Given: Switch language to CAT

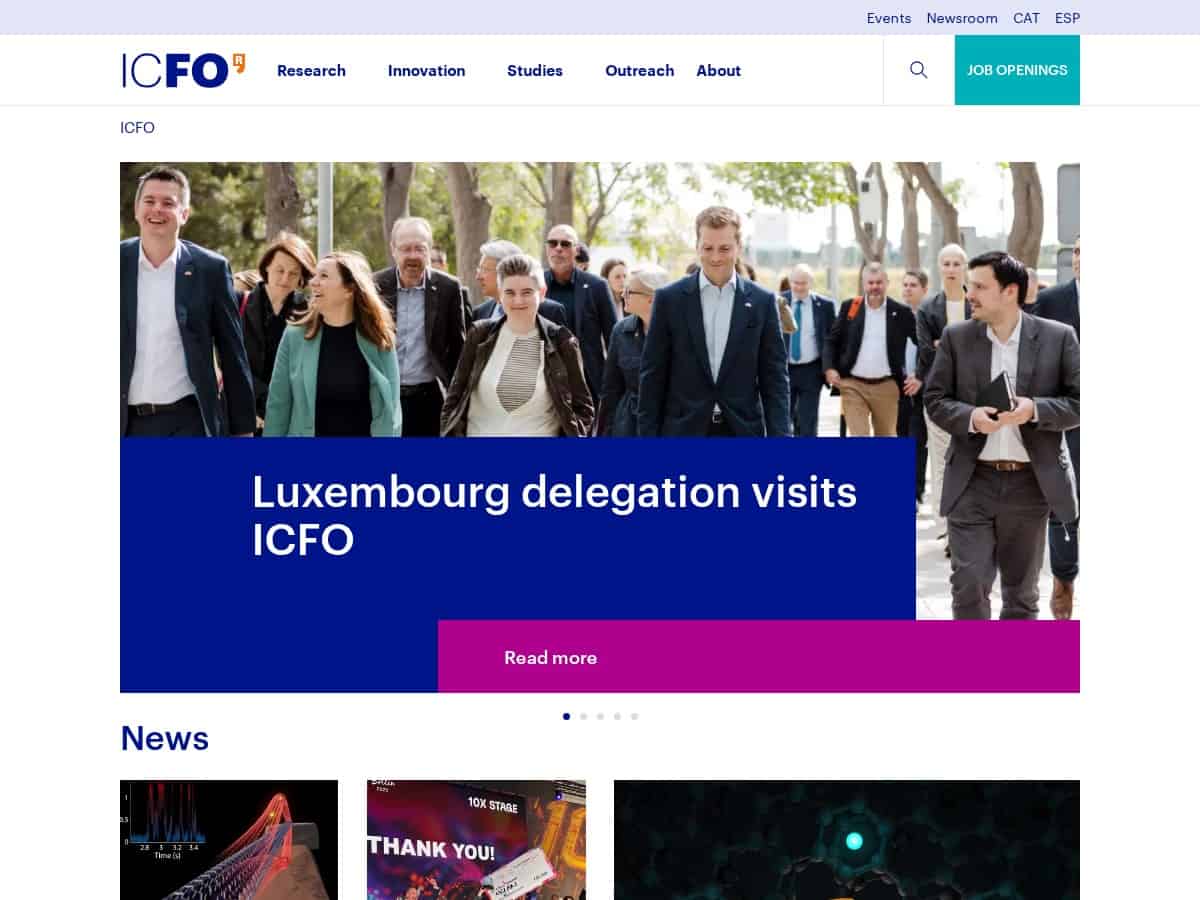Looking at the screenshot, I should coord(1026,18).
